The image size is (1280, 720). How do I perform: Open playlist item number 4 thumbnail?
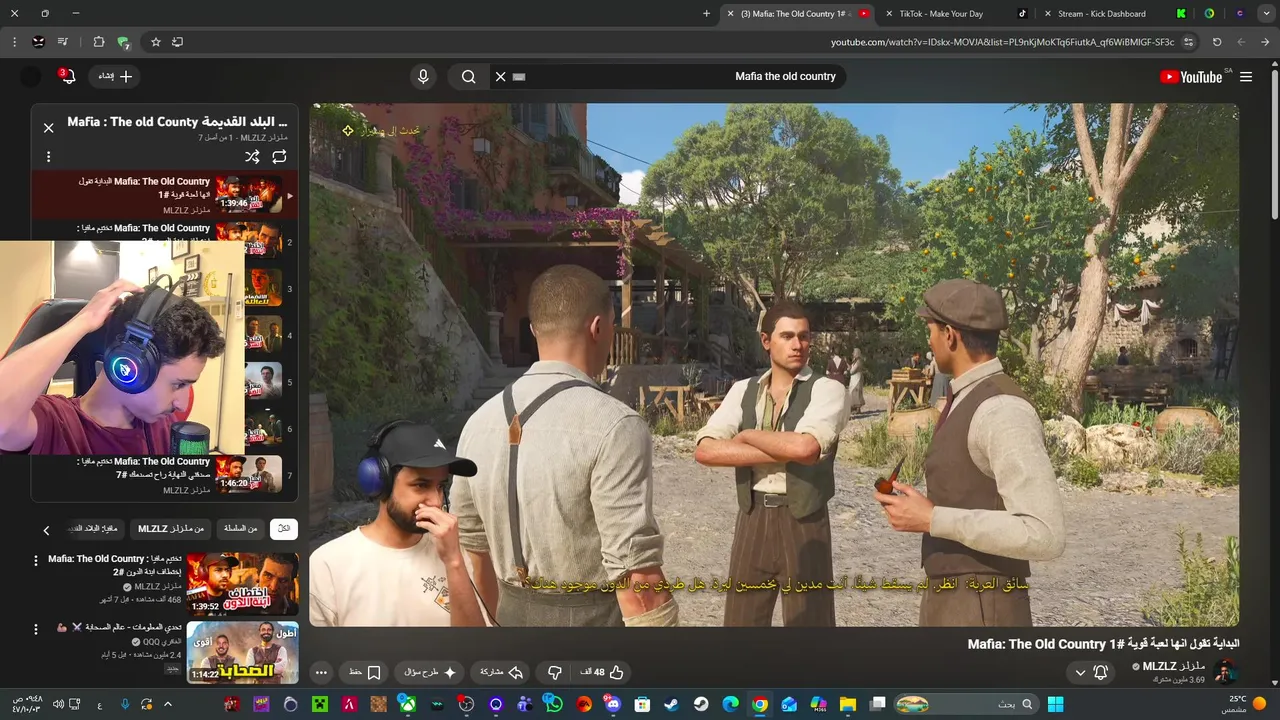tap(262, 336)
